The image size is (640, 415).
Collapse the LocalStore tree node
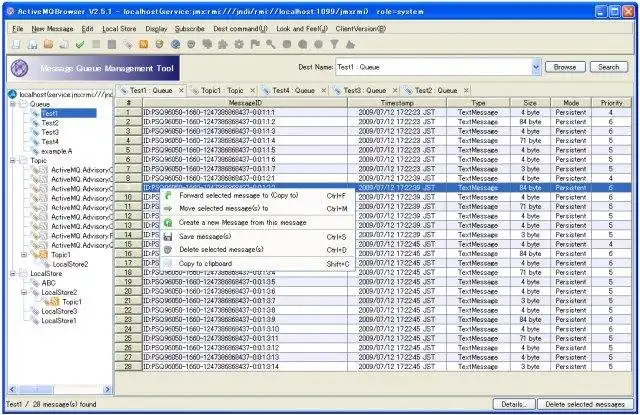pyautogui.click(x=13, y=273)
